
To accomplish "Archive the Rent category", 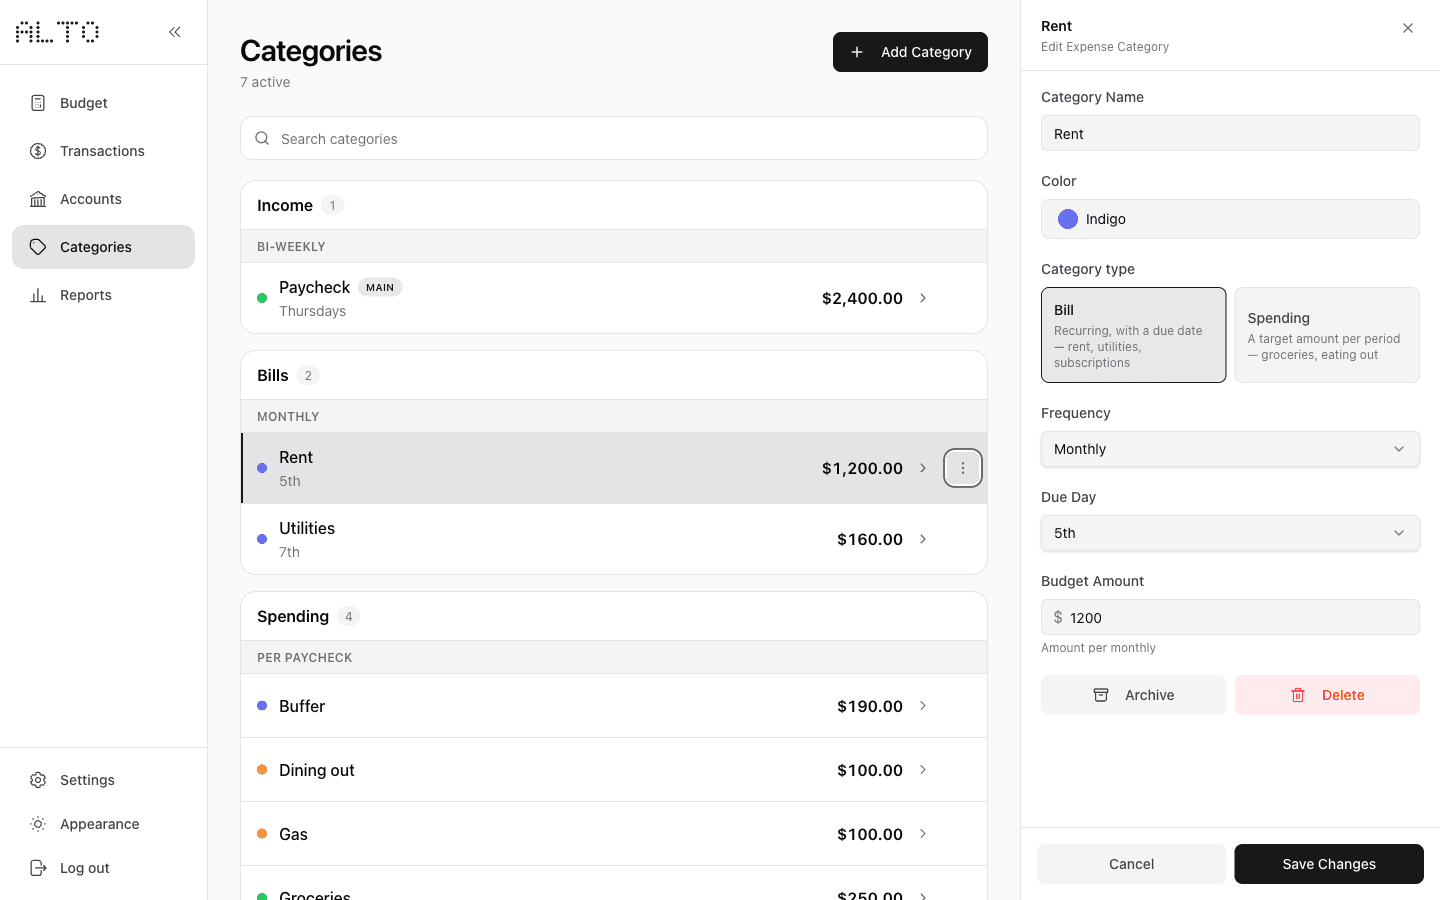I will (1134, 695).
